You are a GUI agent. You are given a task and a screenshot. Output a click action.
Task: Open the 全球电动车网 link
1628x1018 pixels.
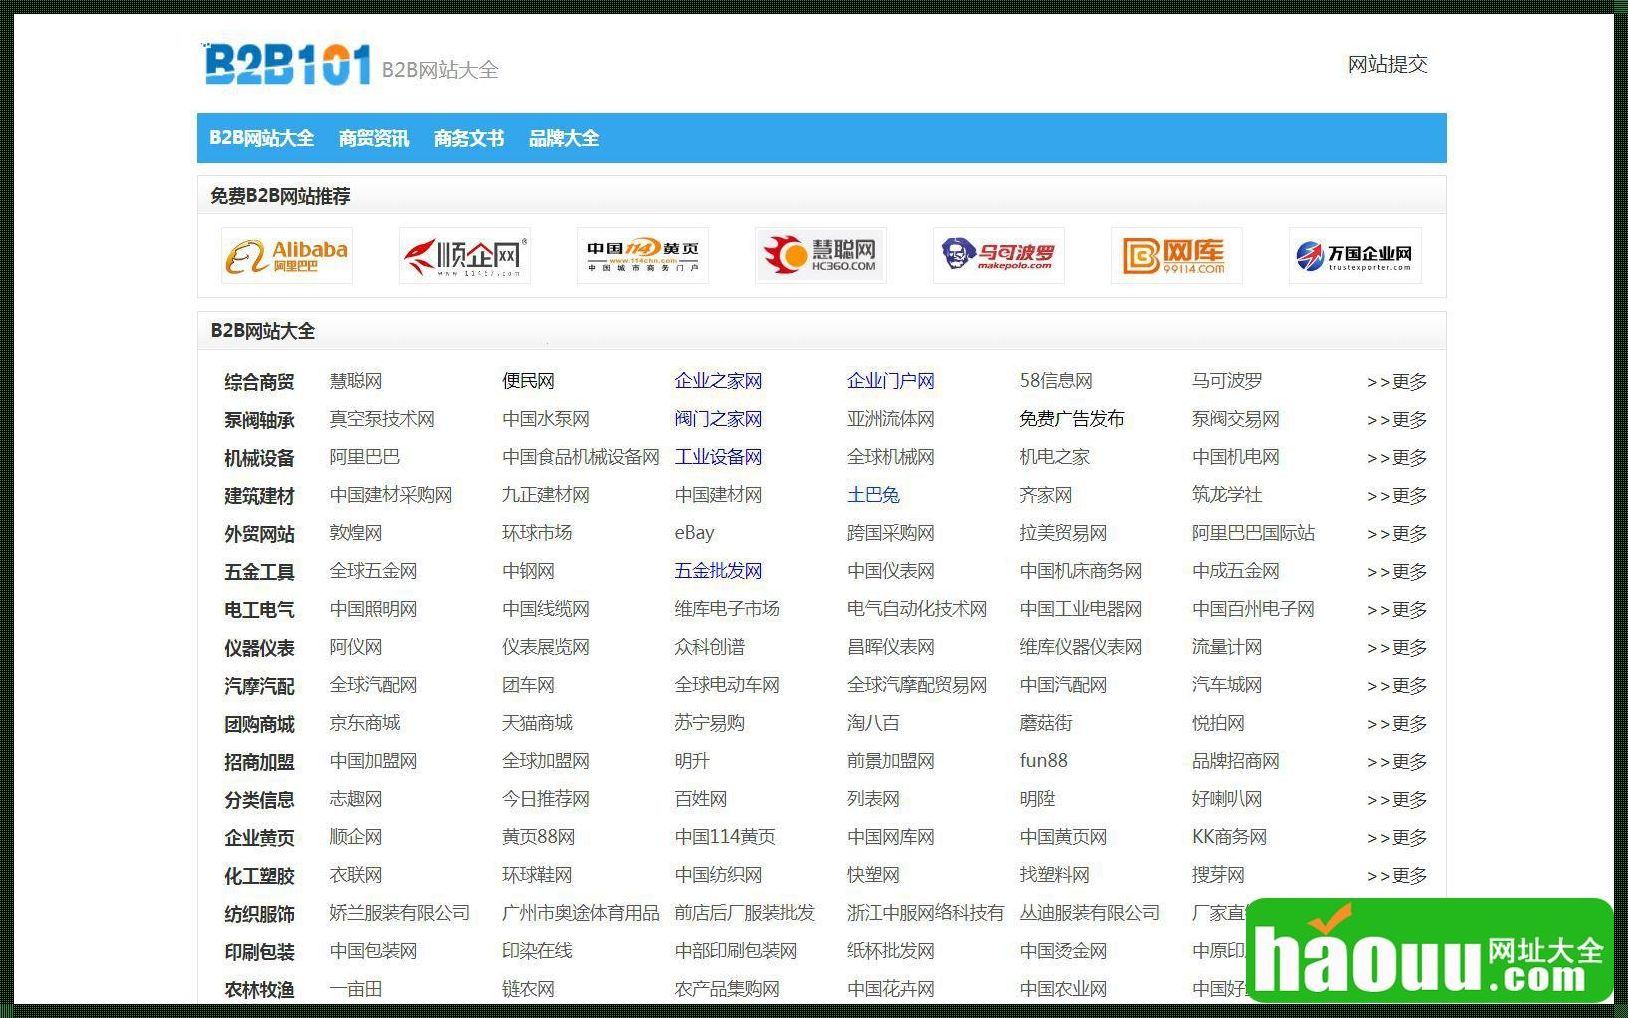click(x=727, y=685)
